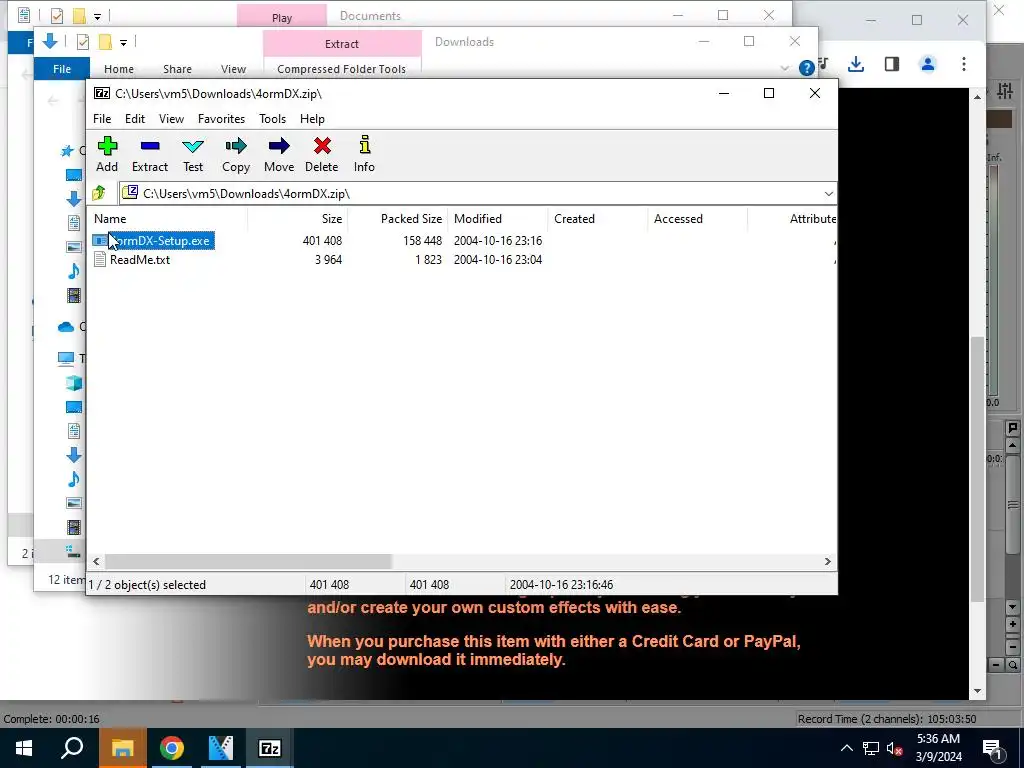Click the Move toolbar button in 7-Zip
The width and height of the screenshot is (1024, 768).
tap(279, 154)
